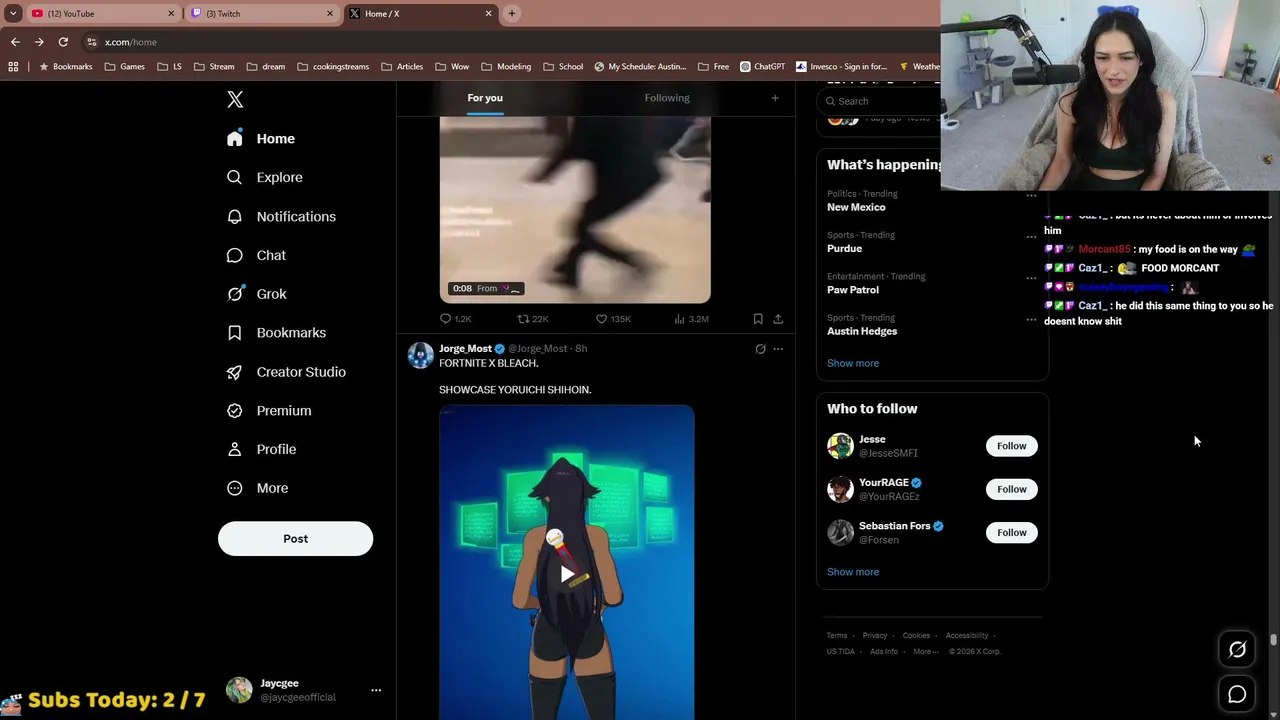1280x720 pixels.
Task: Select the For you timeline tab
Action: point(485,98)
